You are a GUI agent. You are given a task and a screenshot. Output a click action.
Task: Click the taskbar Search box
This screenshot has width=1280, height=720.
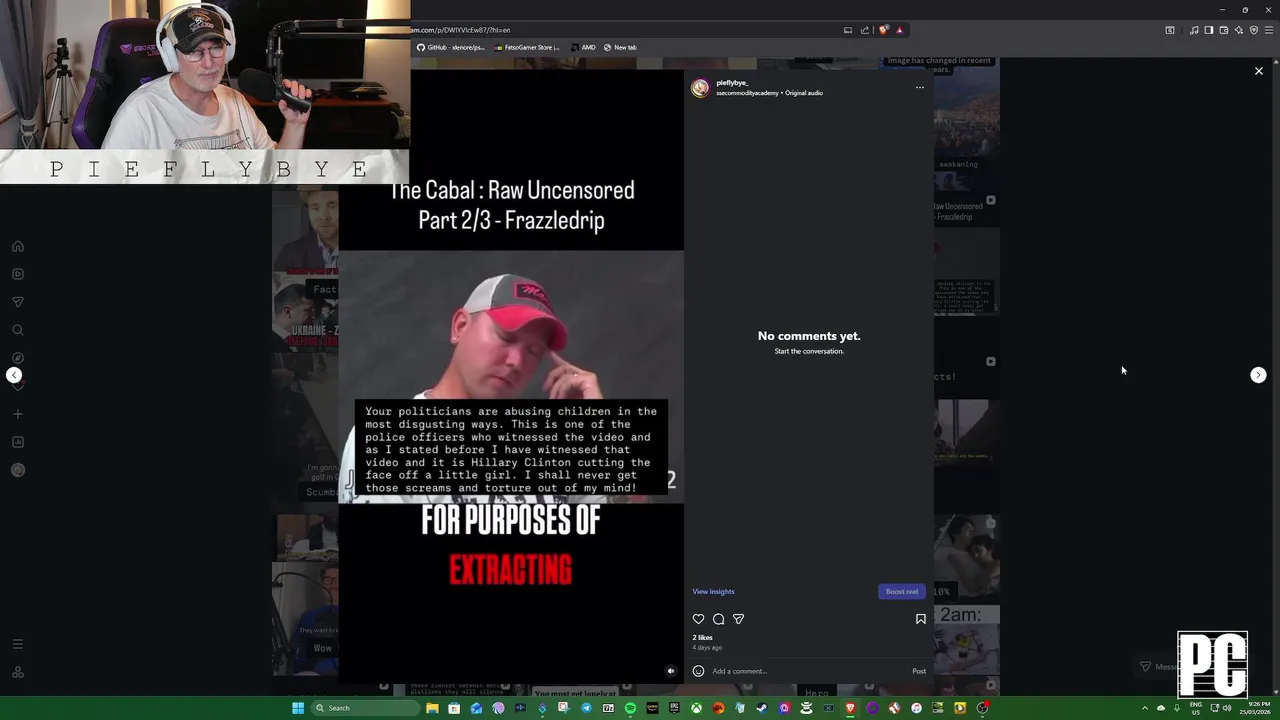(x=365, y=708)
